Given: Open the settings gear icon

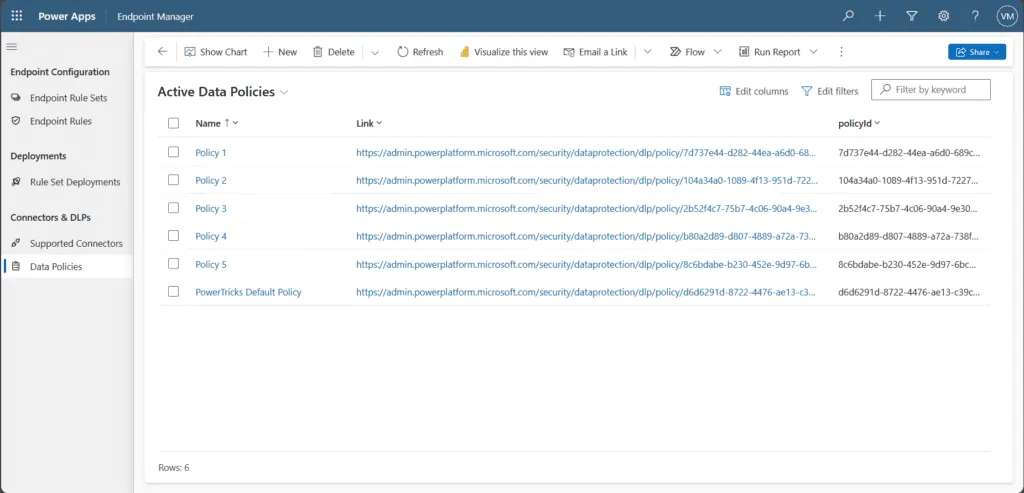Looking at the screenshot, I should click(x=944, y=16).
